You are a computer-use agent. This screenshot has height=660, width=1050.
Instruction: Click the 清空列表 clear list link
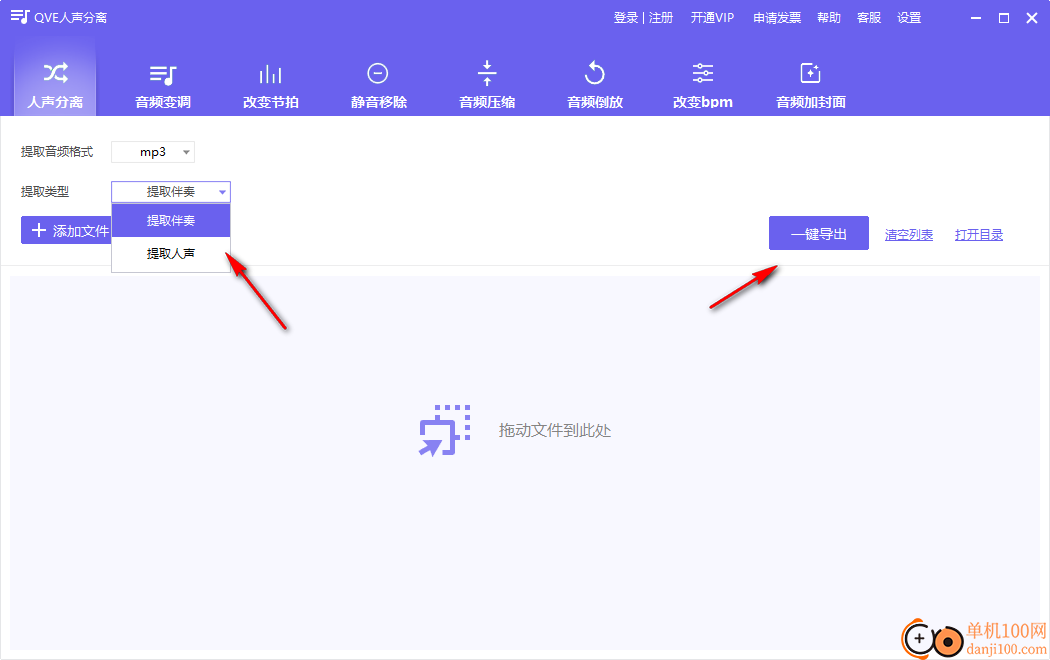click(x=909, y=235)
